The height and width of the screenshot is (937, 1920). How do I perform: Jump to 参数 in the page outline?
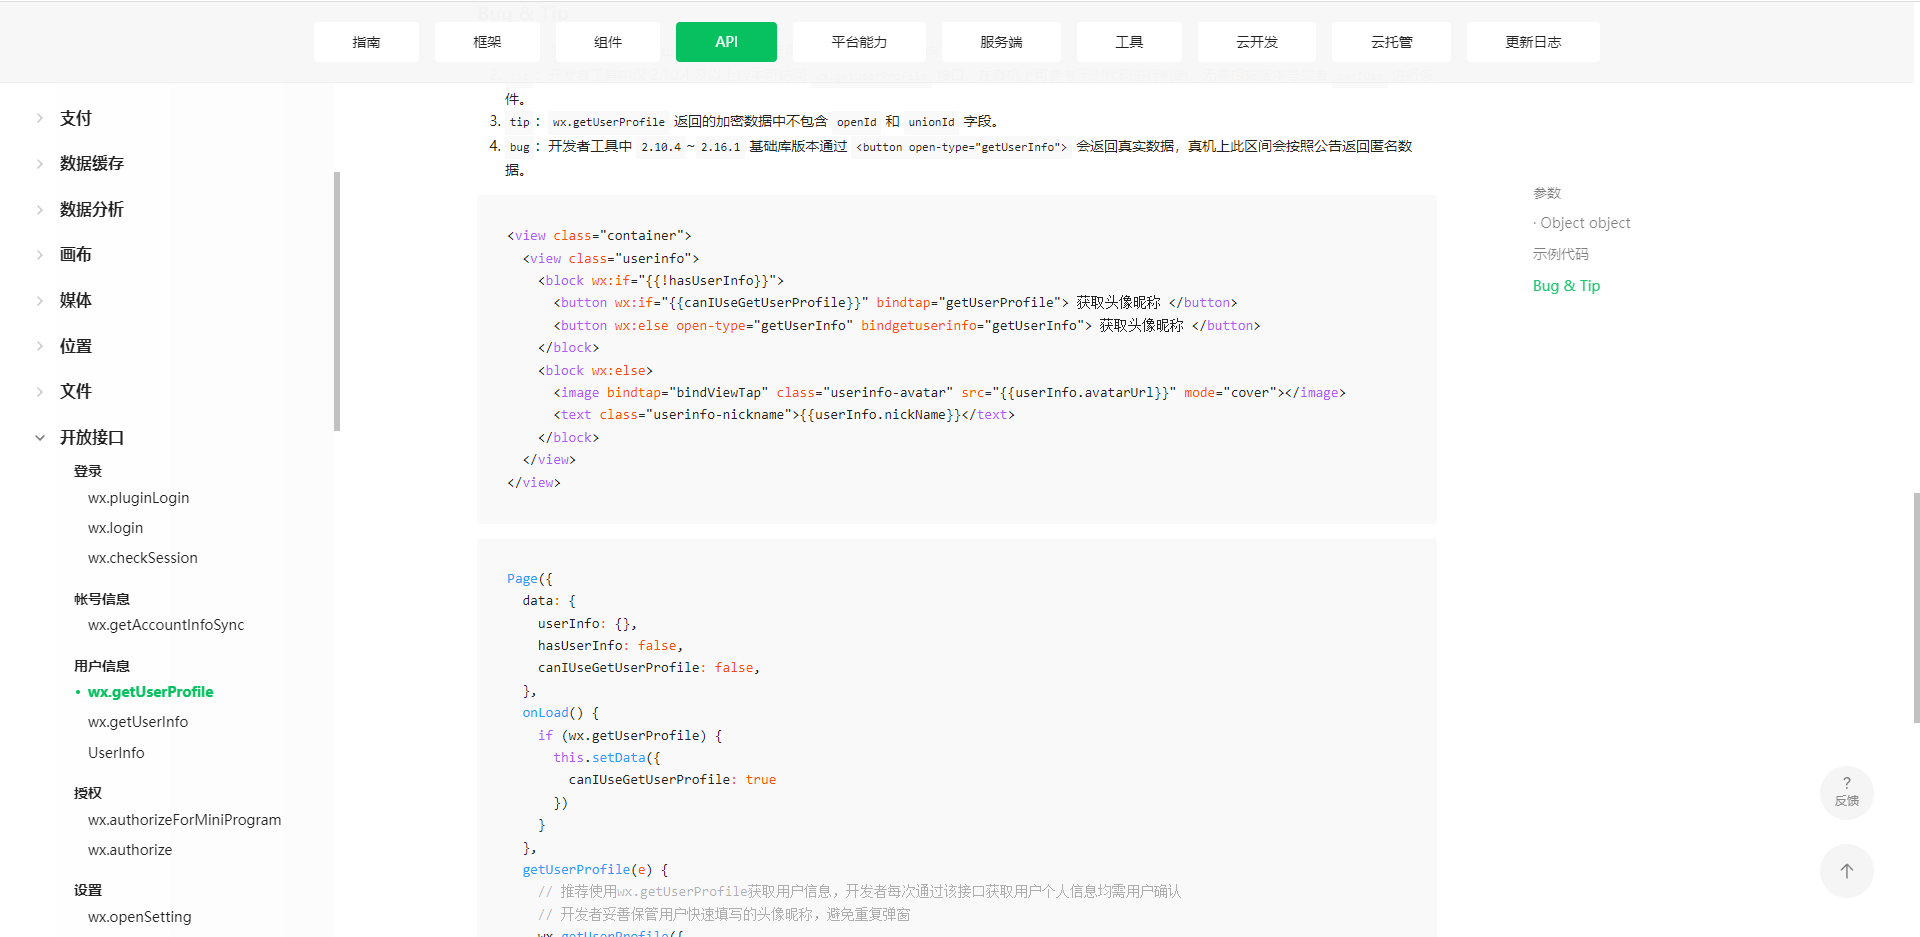point(1547,193)
